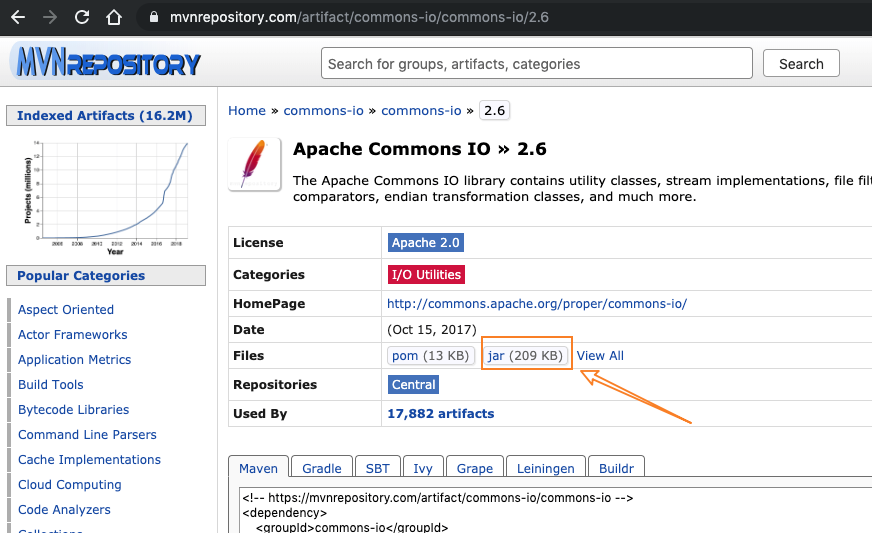Download the pom (13 KB) file

[x=430, y=356]
